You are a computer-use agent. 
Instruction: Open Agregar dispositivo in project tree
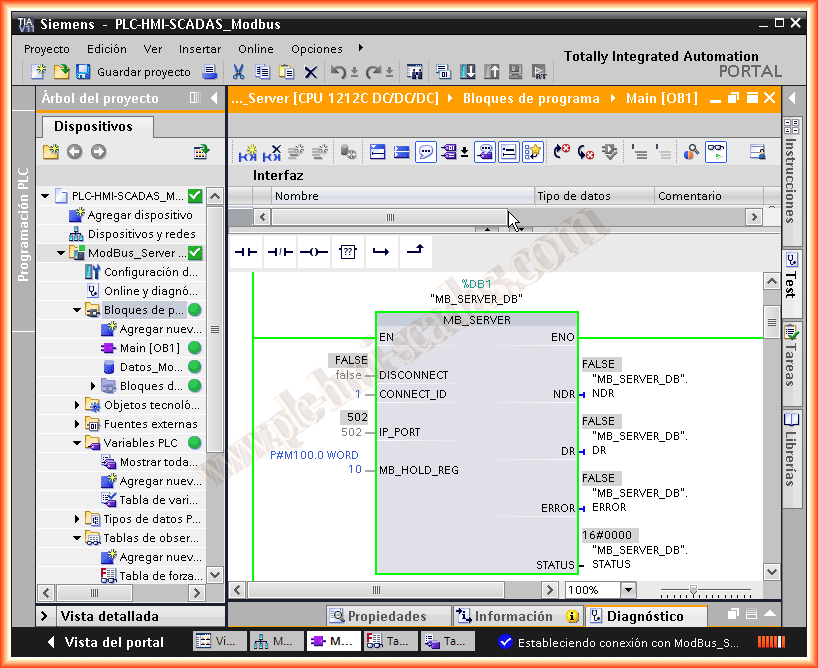coord(139,215)
